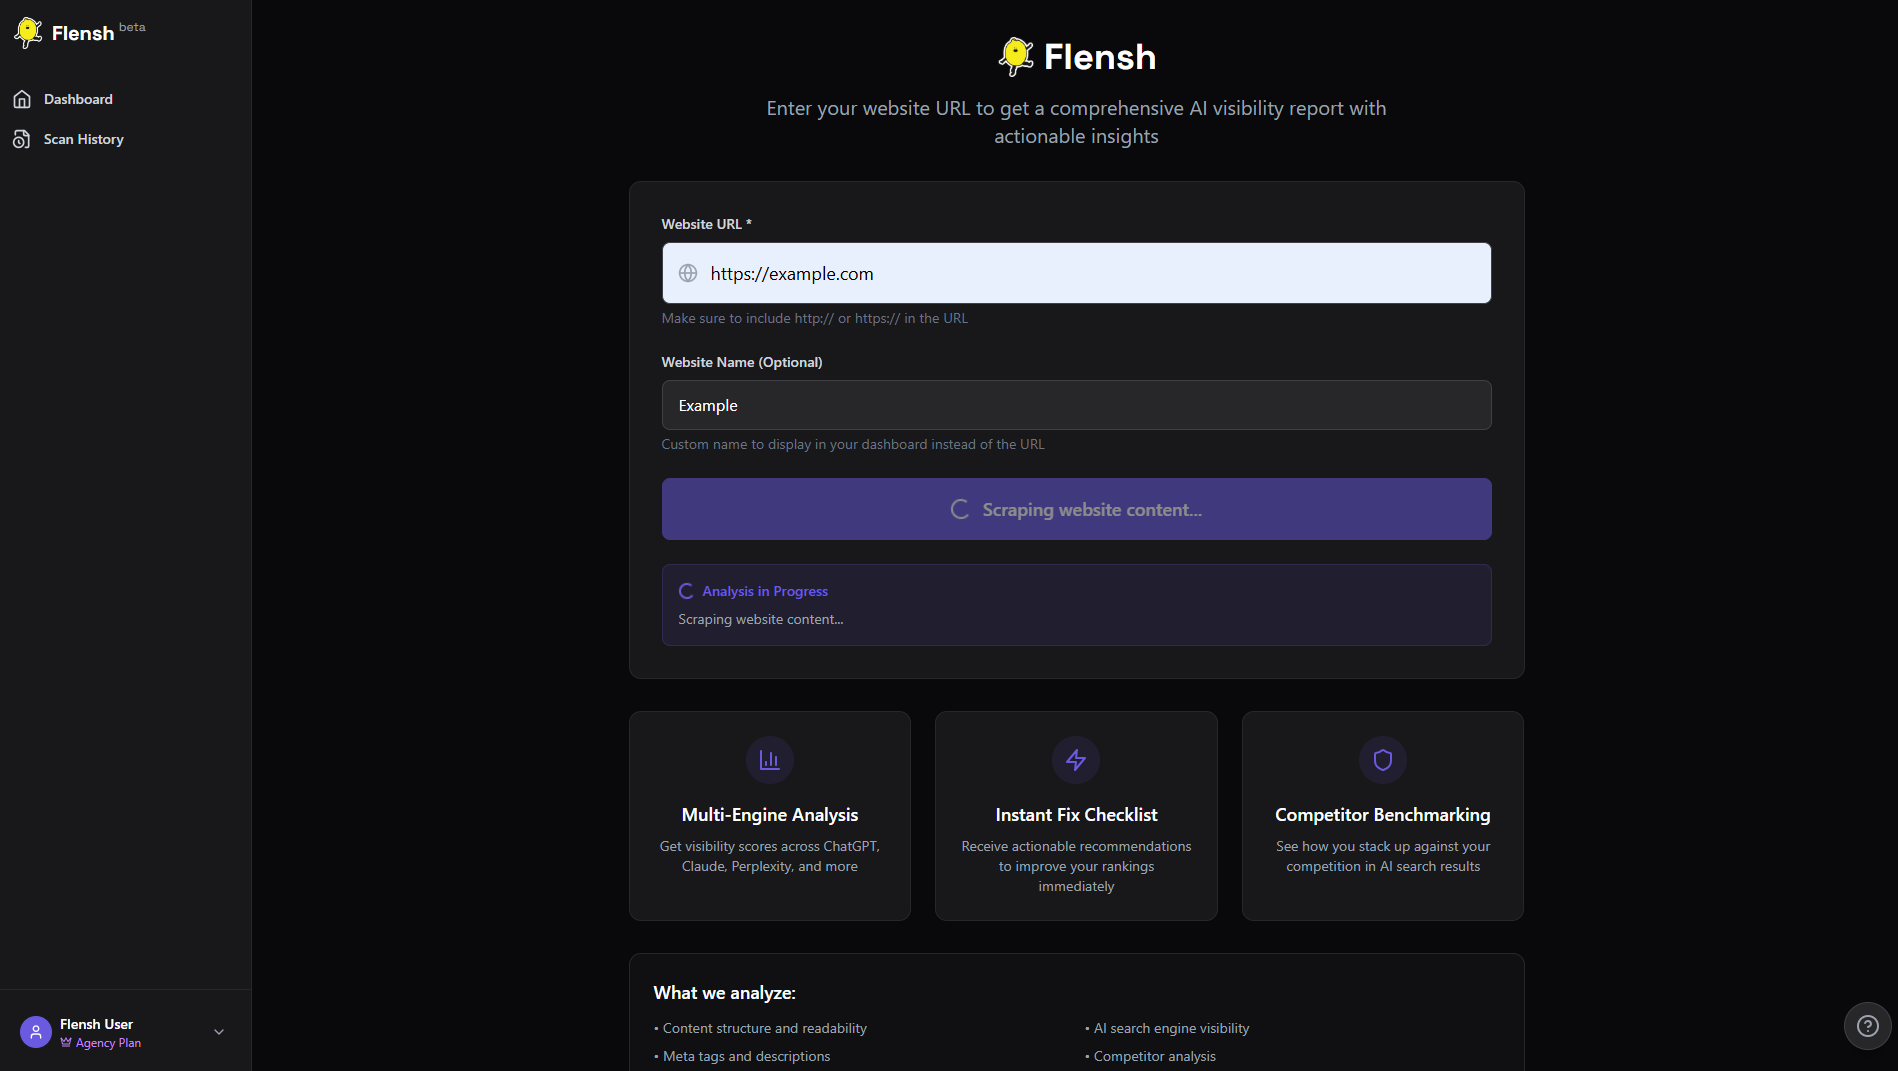Click the 'beta' badge beside the sidebar logo
The width and height of the screenshot is (1898, 1071).
click(x=132, y=27)
